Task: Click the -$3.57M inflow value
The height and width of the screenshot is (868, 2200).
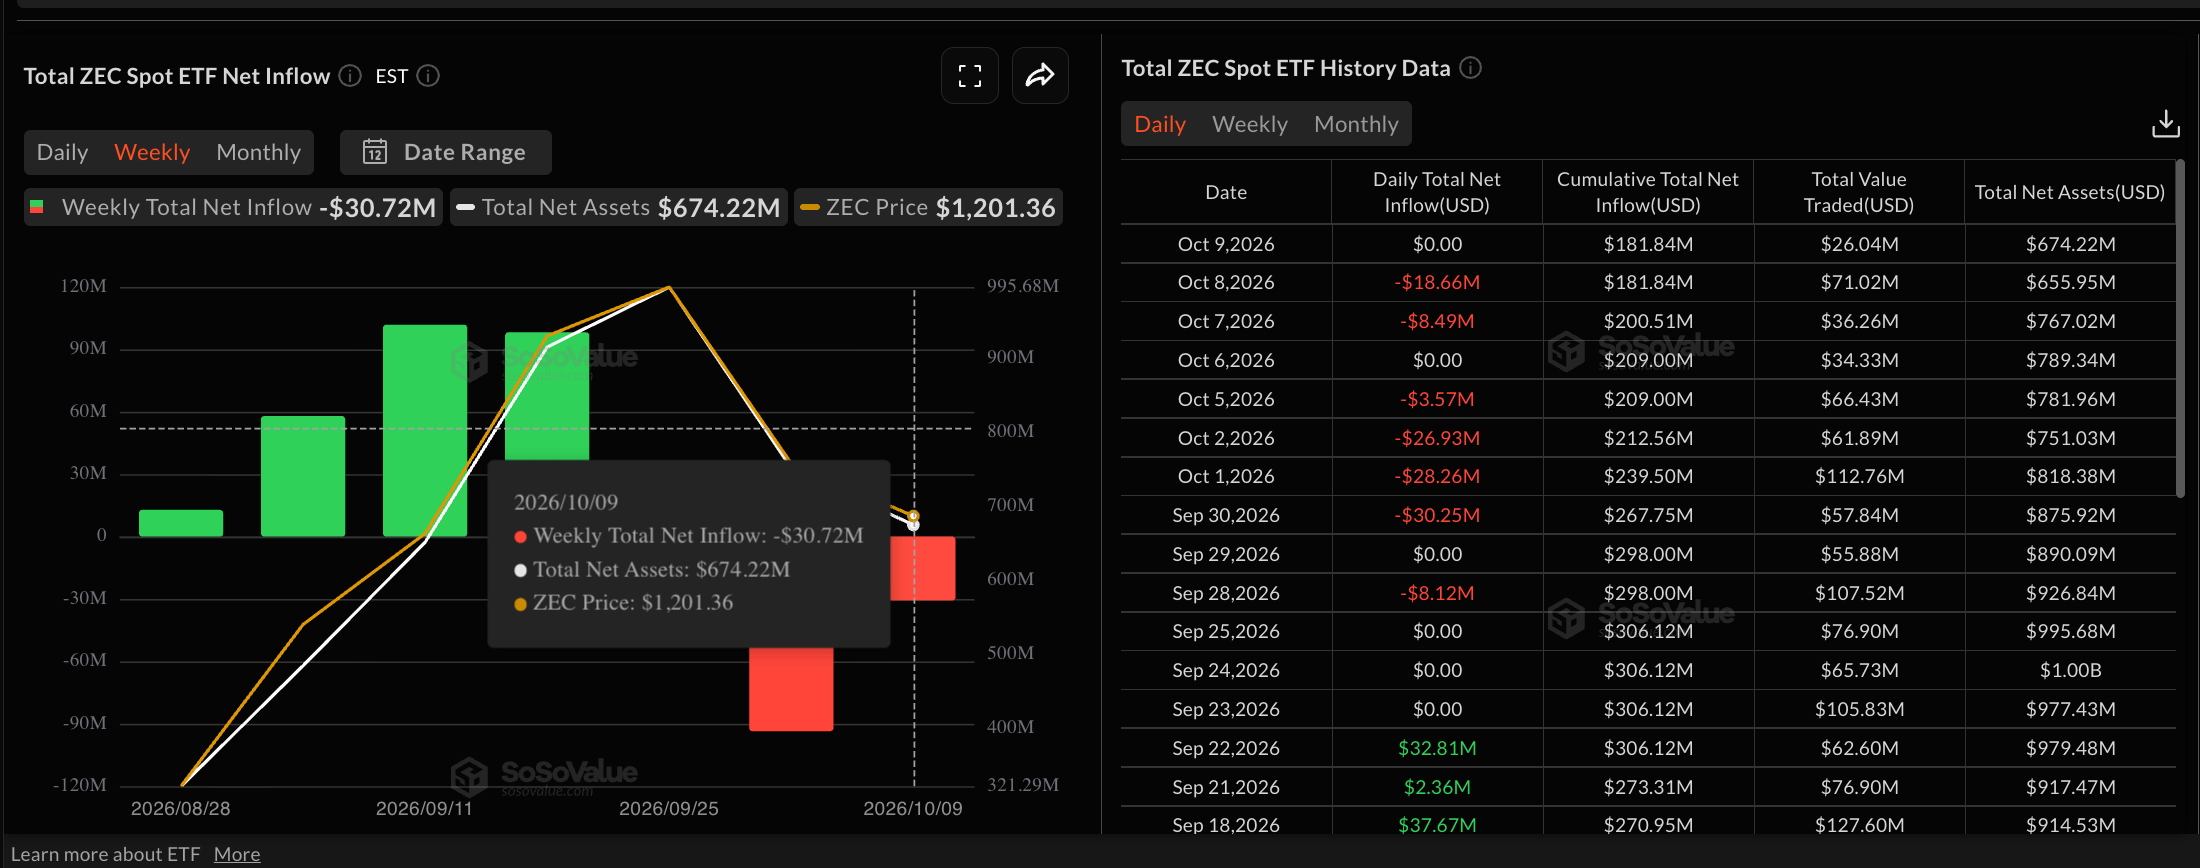Action: coord(1437,399)
